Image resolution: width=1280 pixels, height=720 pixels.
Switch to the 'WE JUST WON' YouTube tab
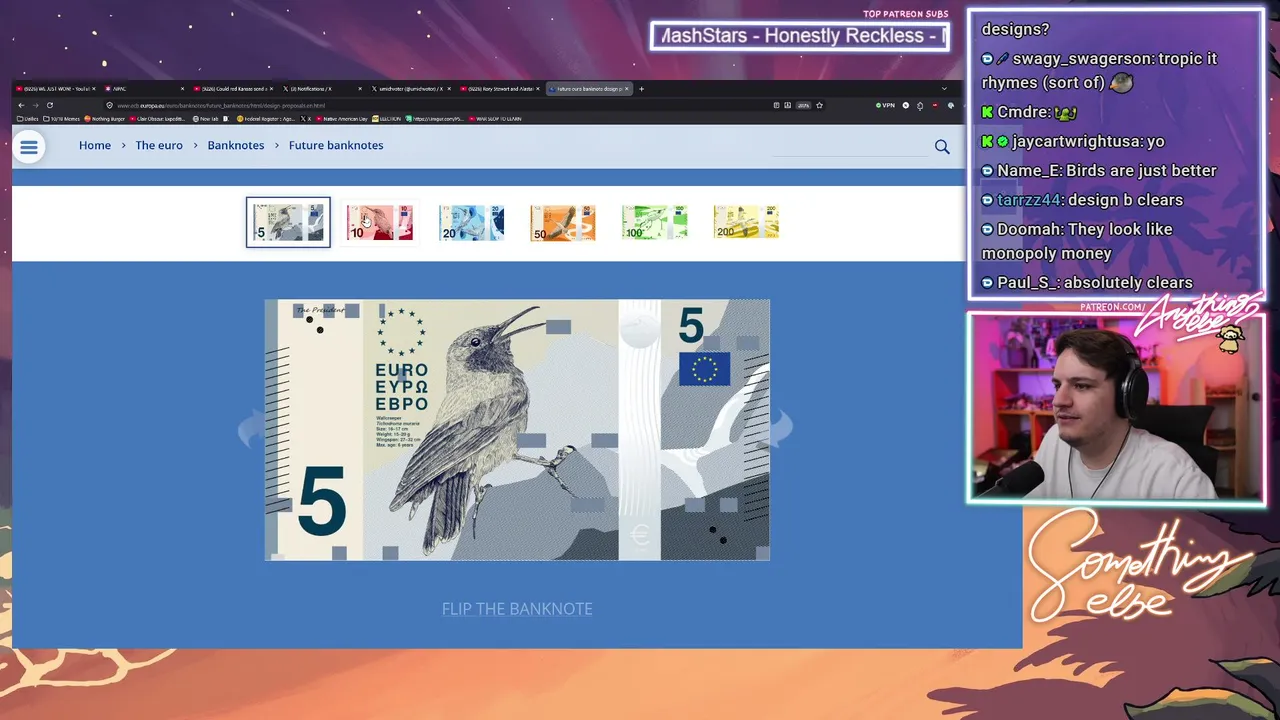click(x=56, y=89)
